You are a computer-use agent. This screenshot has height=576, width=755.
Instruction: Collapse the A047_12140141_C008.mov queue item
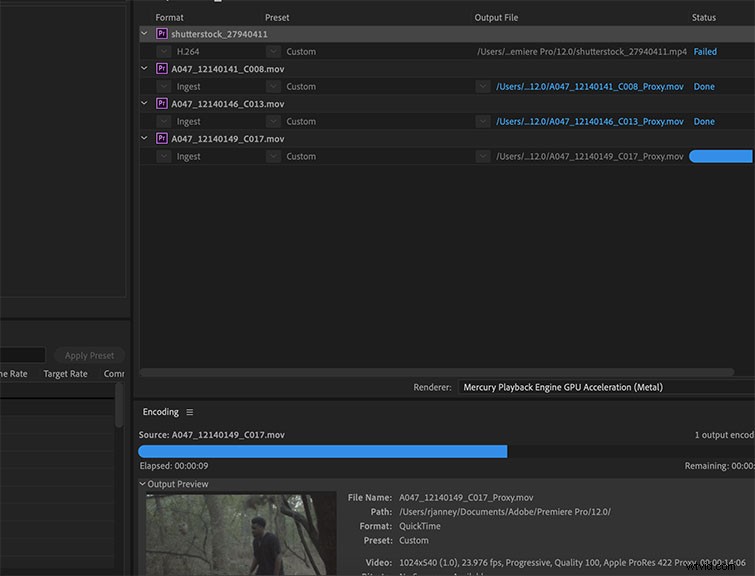[144, 68]
